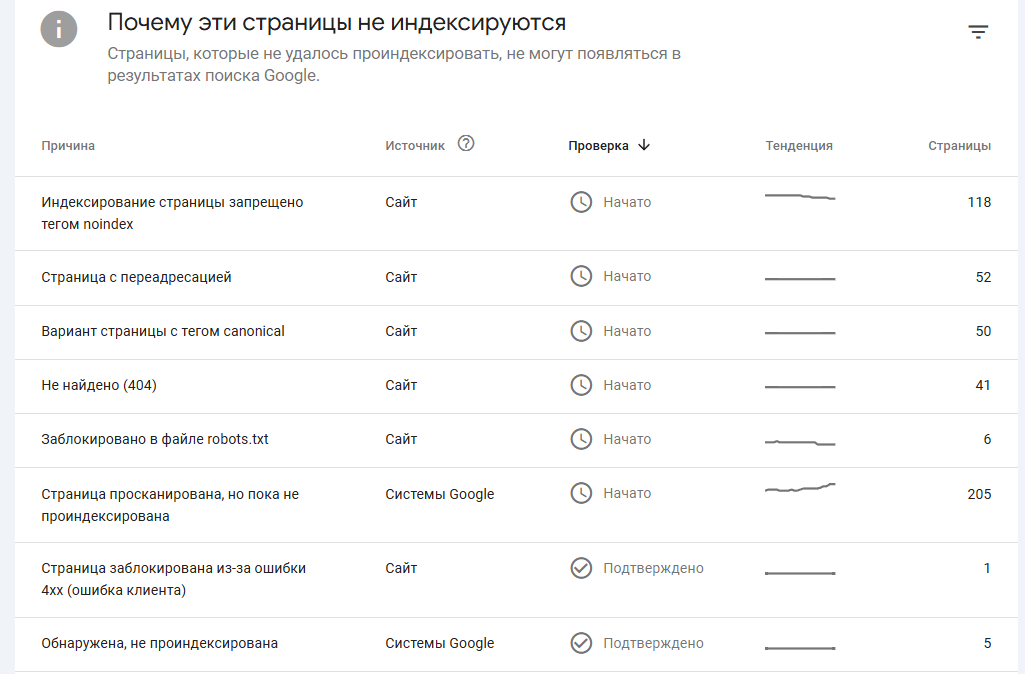Click checkmark icon in 4xx error row
1025x674 pixels.
pos(581,568)
